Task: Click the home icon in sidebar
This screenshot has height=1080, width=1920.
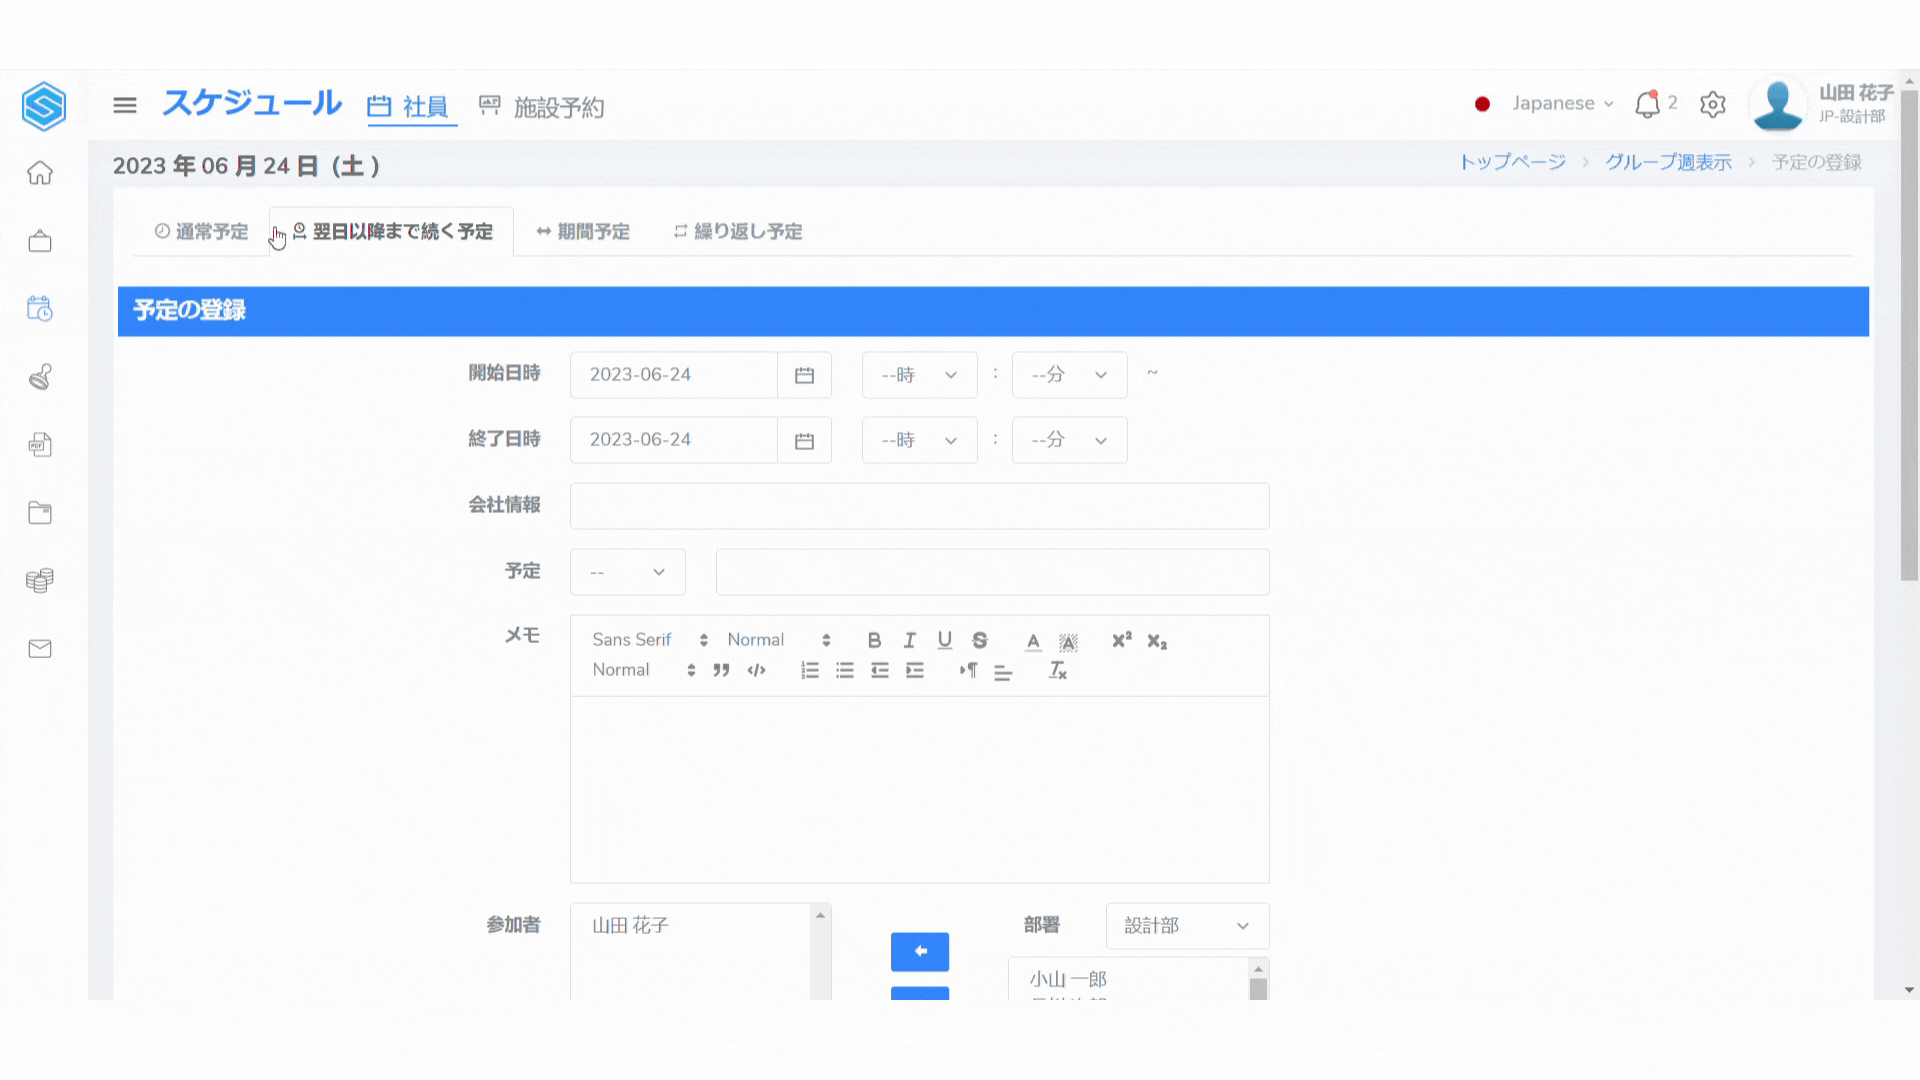Action: [x=40, y=173]
